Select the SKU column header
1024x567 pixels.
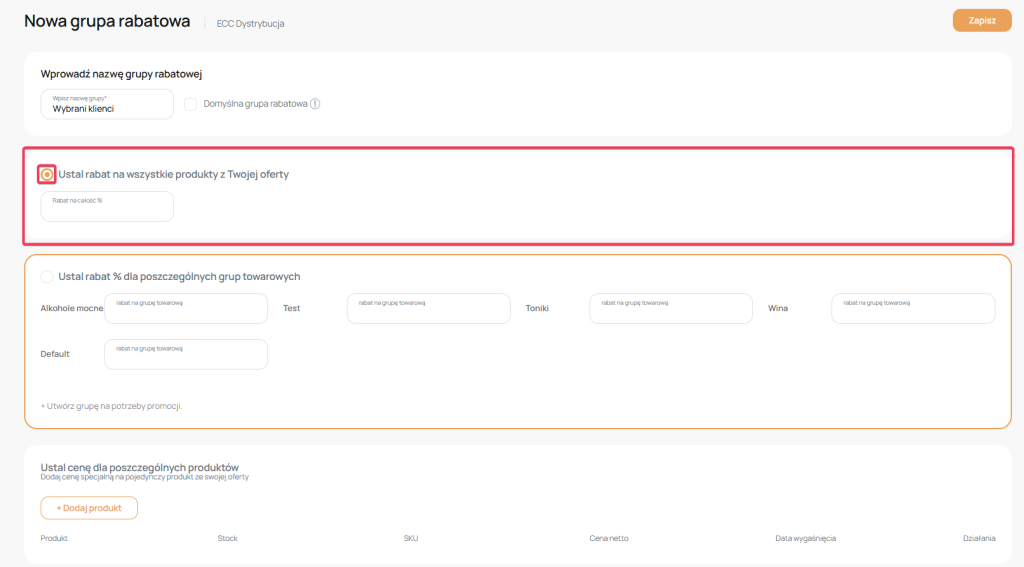[x=411, y=538]
